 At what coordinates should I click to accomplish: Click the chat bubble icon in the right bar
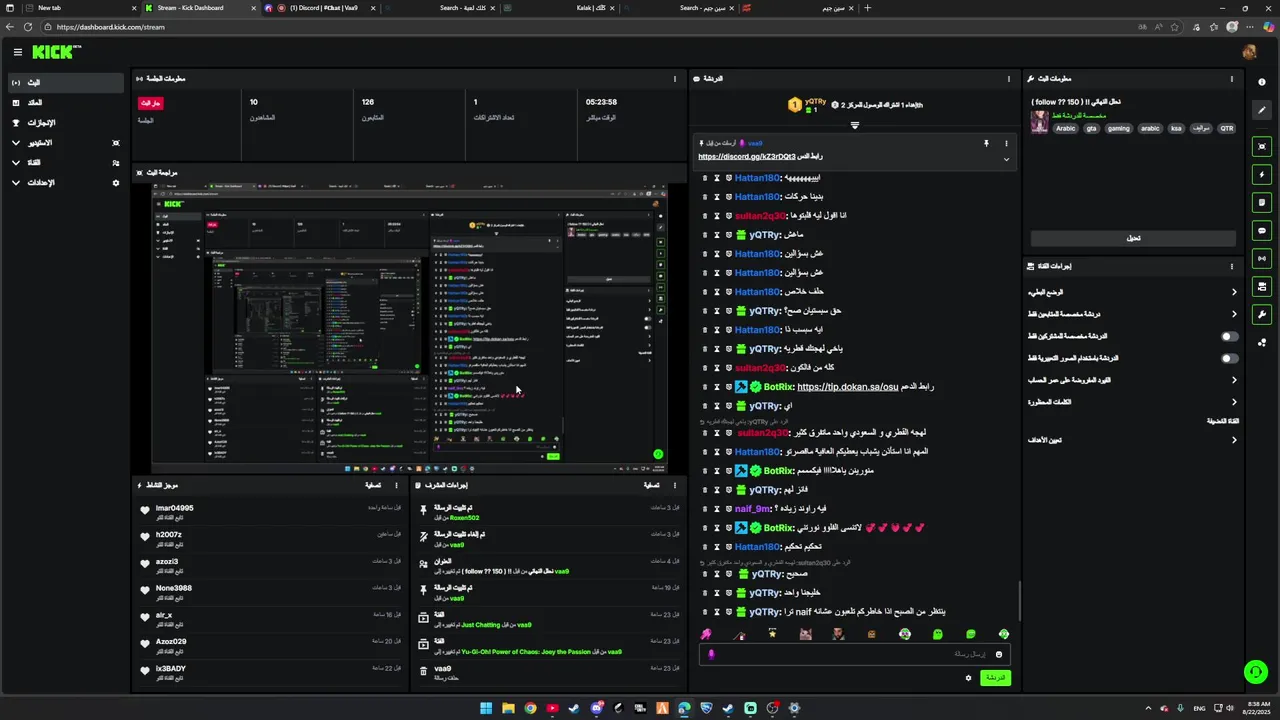(x=1262, y=230)
